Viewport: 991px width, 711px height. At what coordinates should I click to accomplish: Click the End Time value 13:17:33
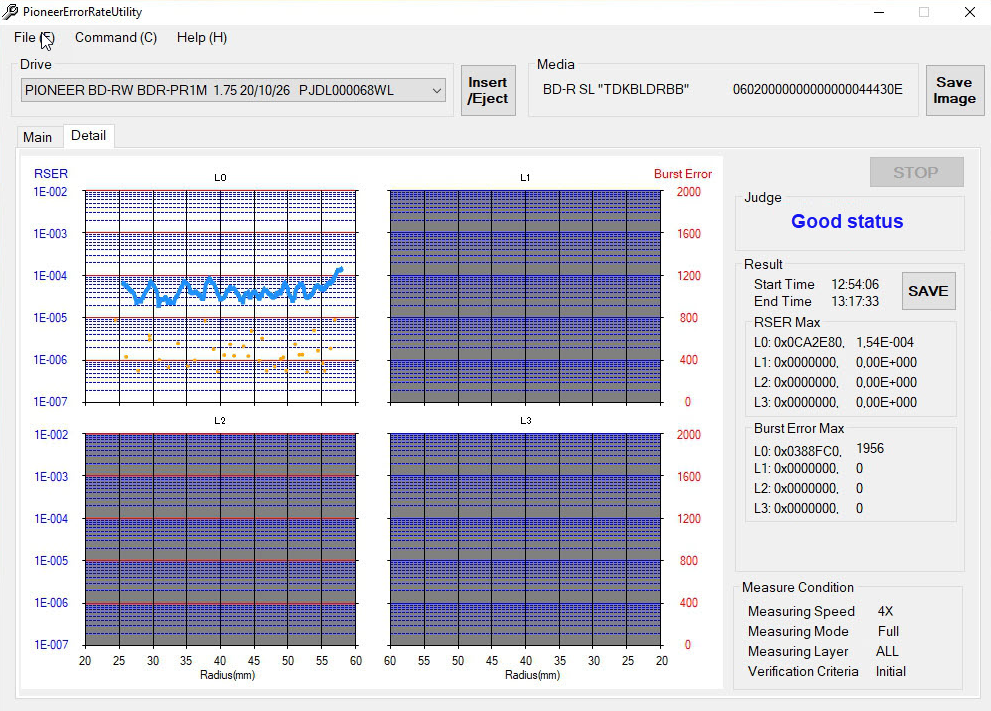(x=854, y=301)
